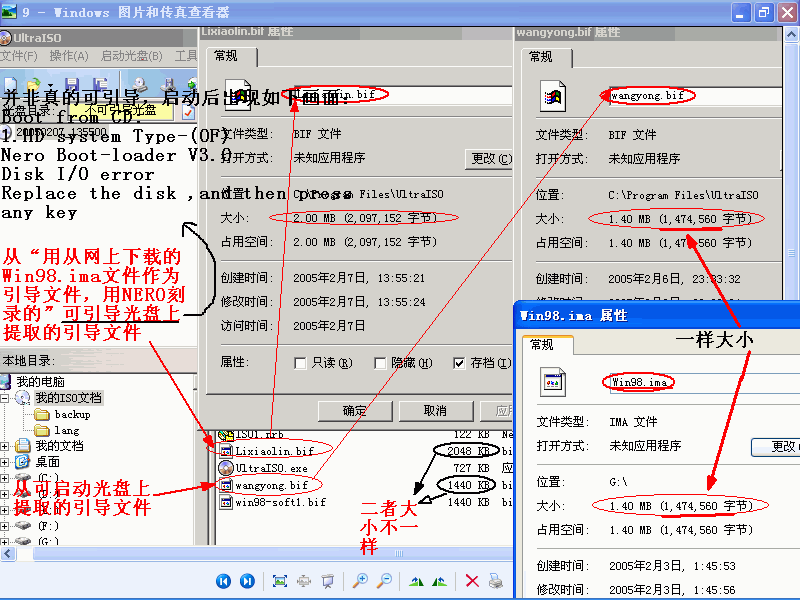The height and width of the screenshot is (600, 800).
Task: Select the lang folder label
Action: point(67,430)
